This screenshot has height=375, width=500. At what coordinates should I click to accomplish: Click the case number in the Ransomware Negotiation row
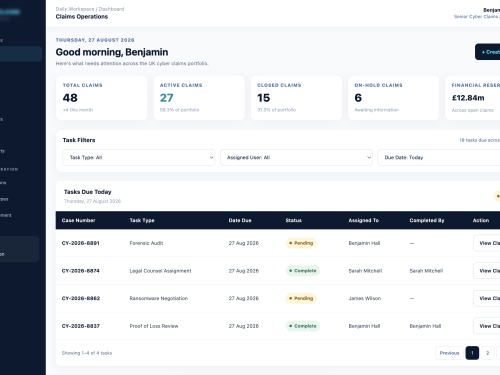click(81, 298)
